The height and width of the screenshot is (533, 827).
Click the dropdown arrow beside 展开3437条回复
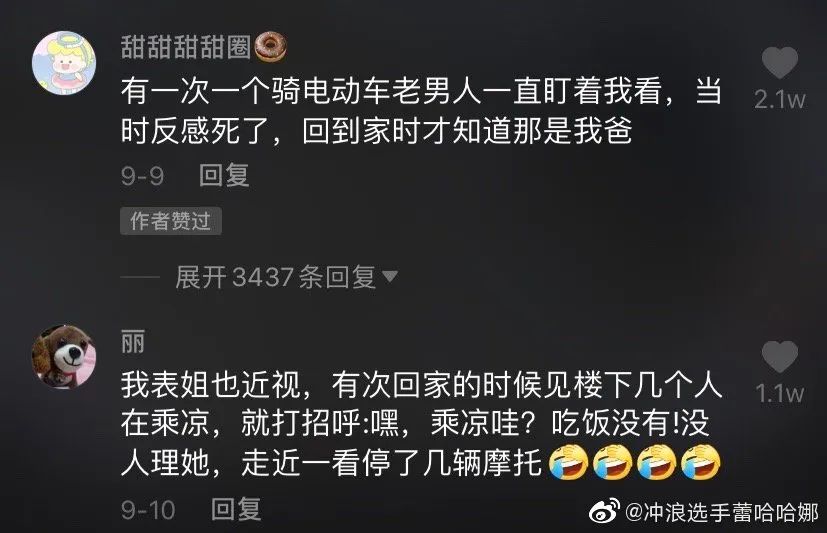coord(389,276)
